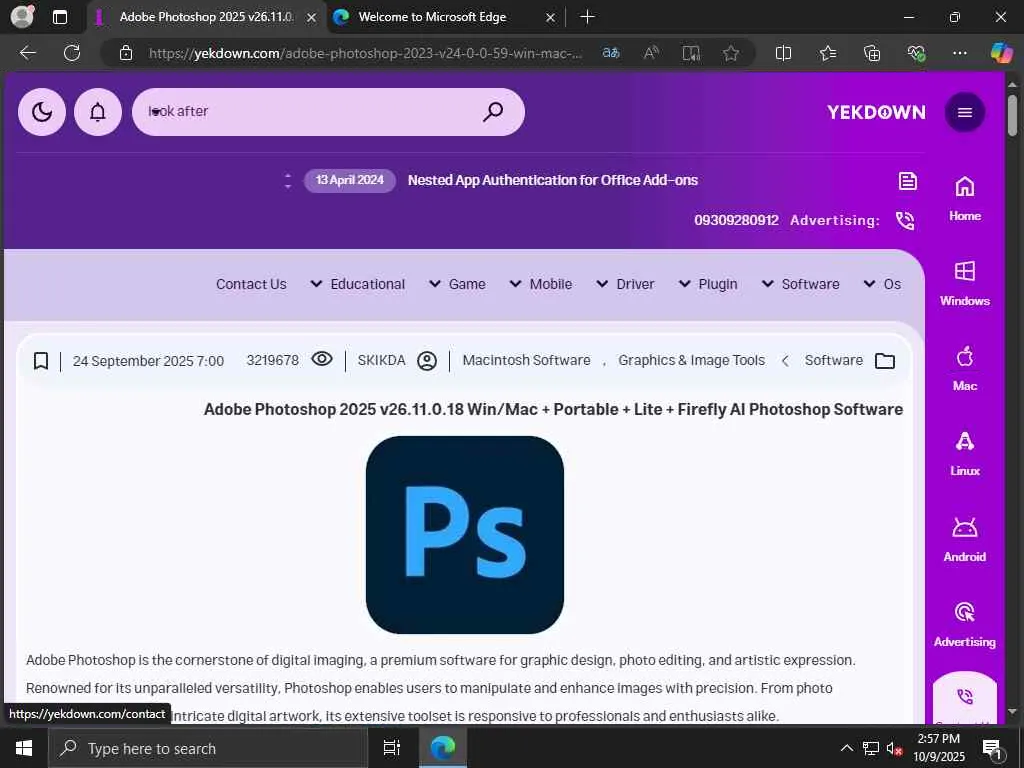Open Split screen icon

coord(783,53)
